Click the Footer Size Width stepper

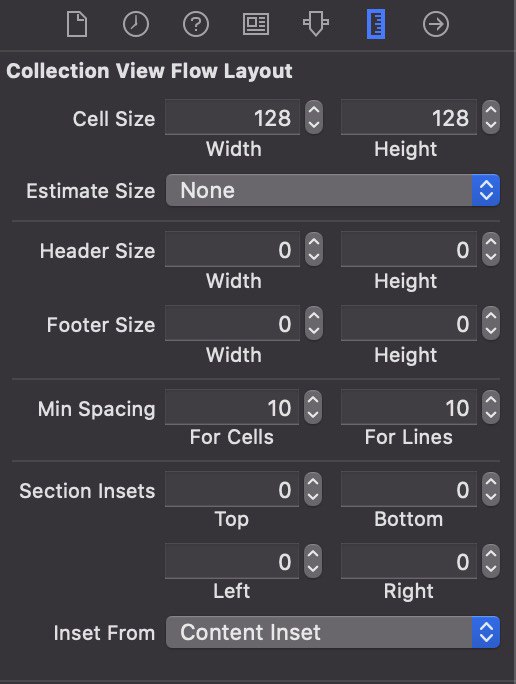click(314, 324)
